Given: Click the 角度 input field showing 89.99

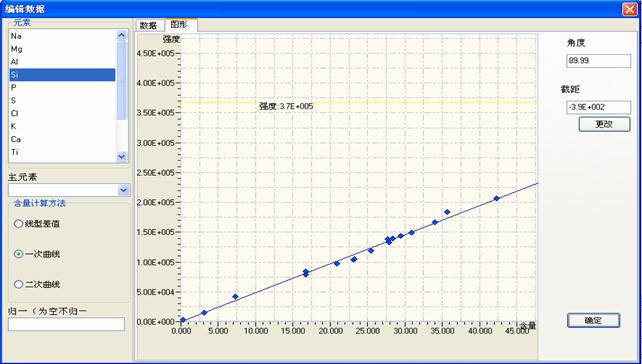Looking at the screenshot, I should tap(598, 61).
